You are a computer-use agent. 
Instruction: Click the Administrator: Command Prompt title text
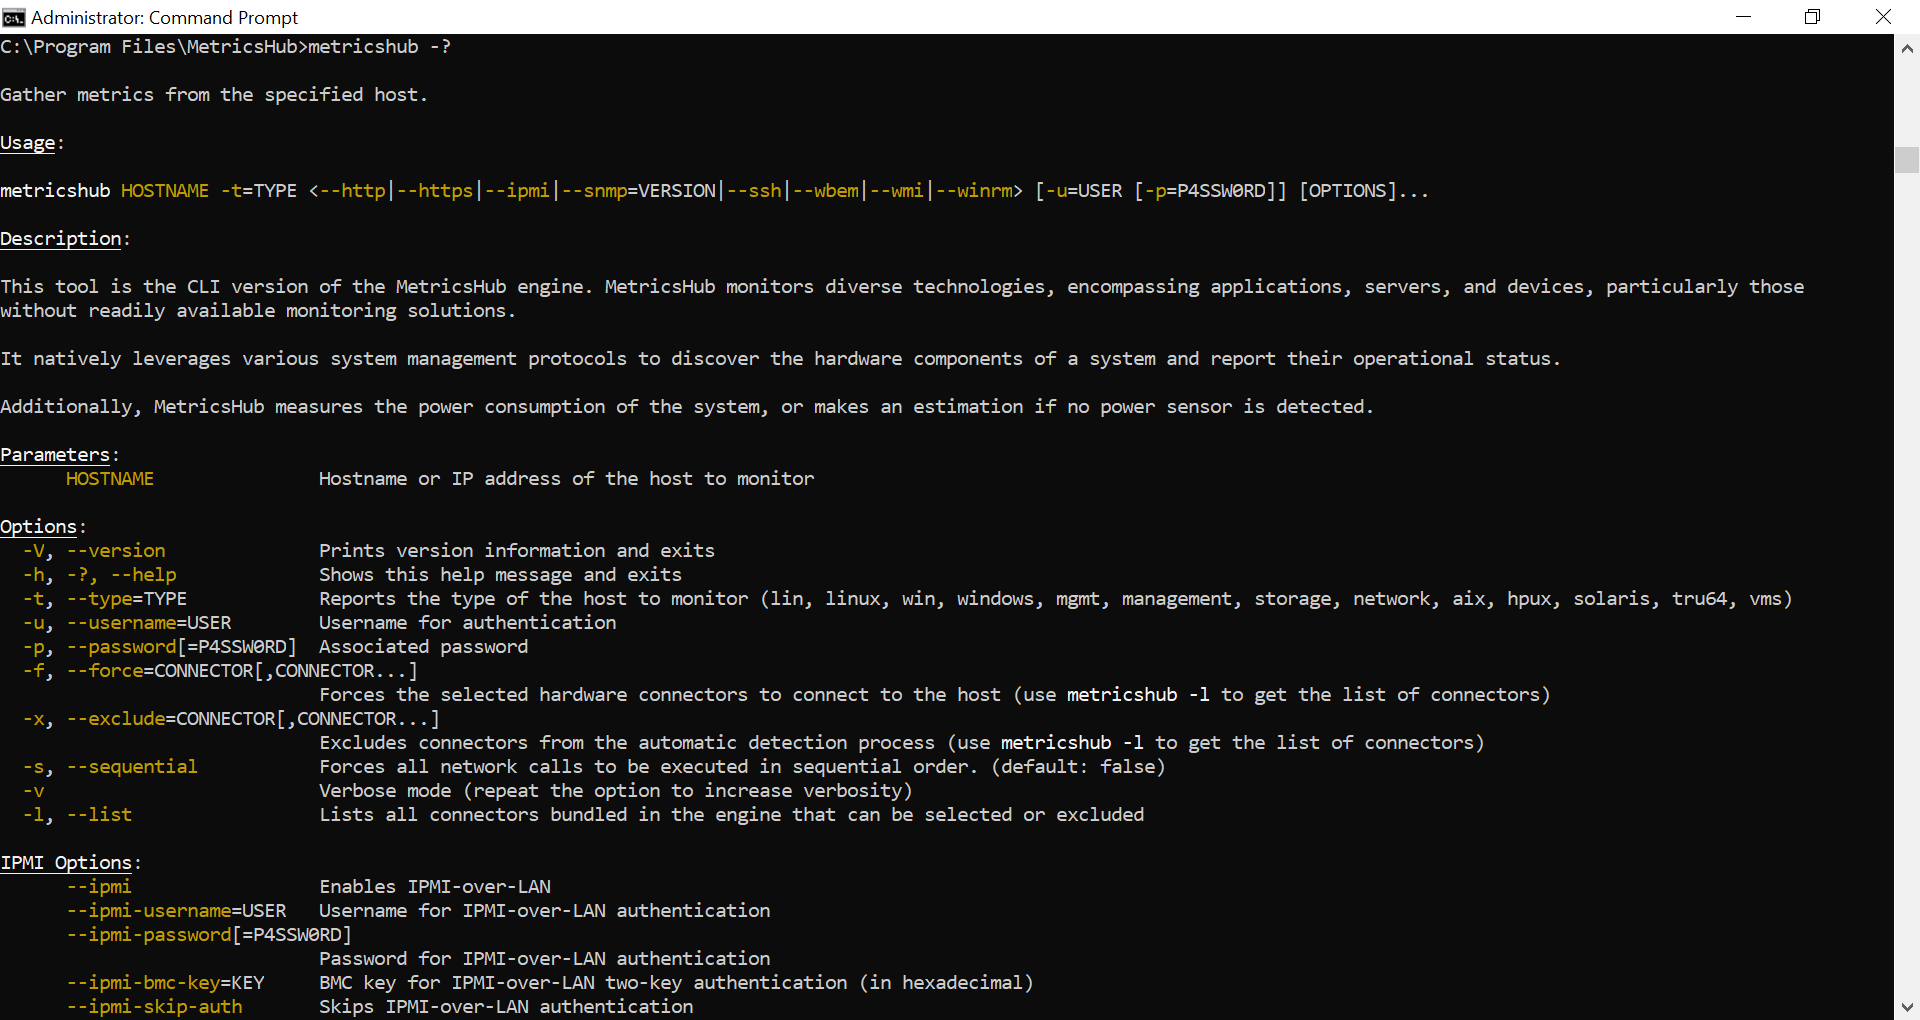point(165,17)
